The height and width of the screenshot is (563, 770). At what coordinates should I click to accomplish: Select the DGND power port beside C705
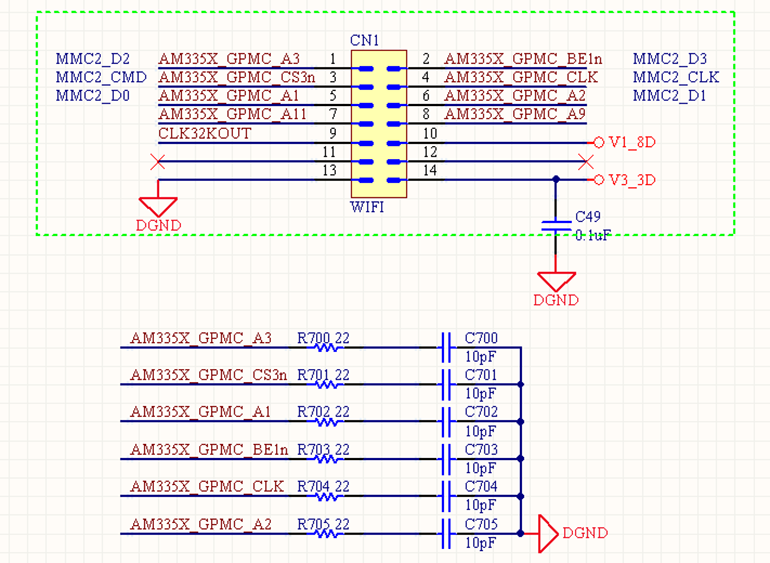click(547, 533)
